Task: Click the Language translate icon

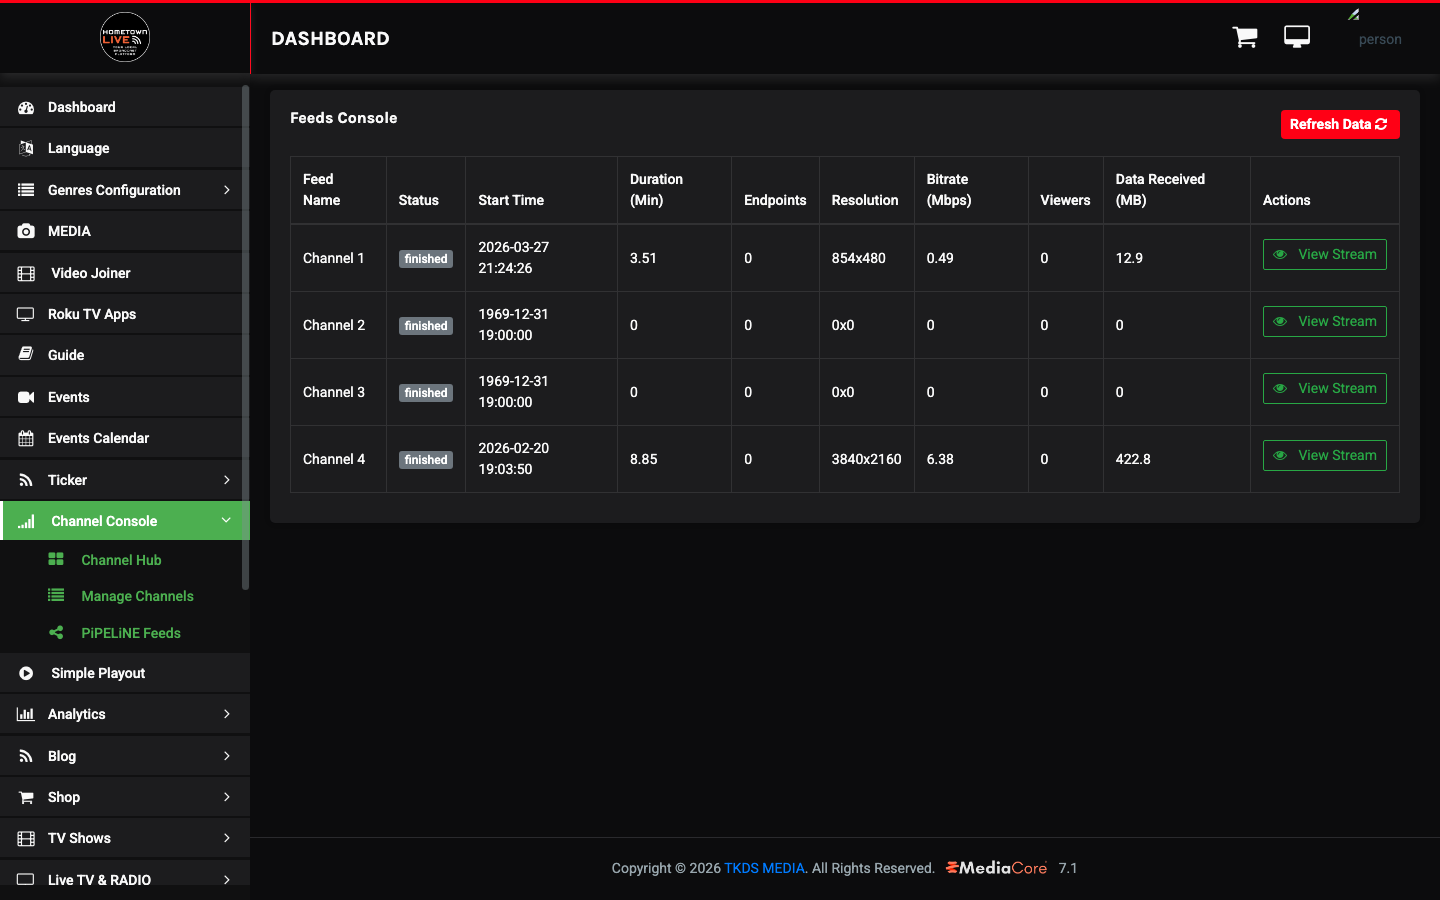Action: point(26,148)
